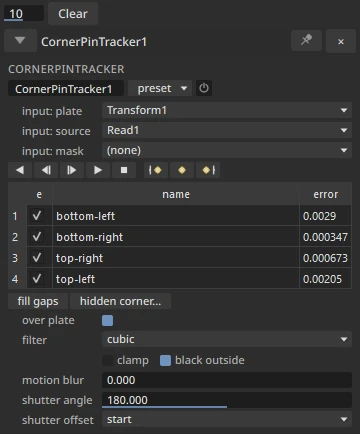Select the bottom-right track name

(x=176, y=237)
